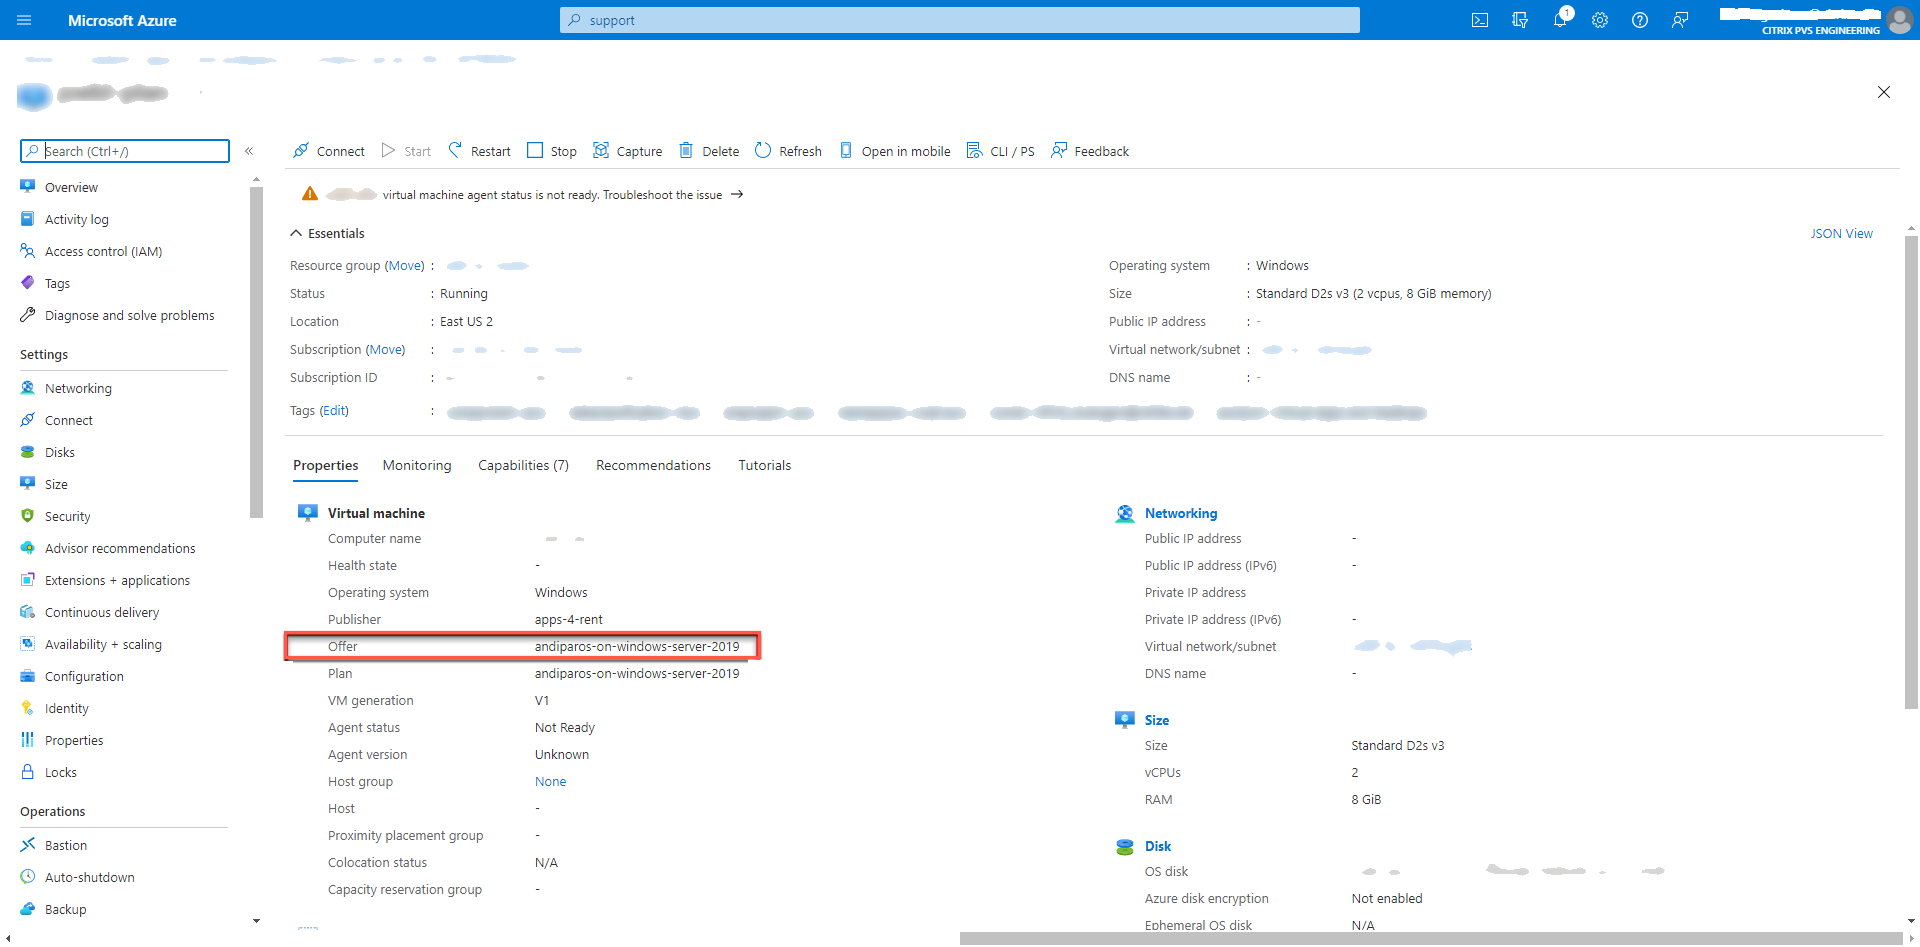Open Azure Cloud Shell from the top bar
Screen dimensions: 1920x947
[x=1480, y=20]
